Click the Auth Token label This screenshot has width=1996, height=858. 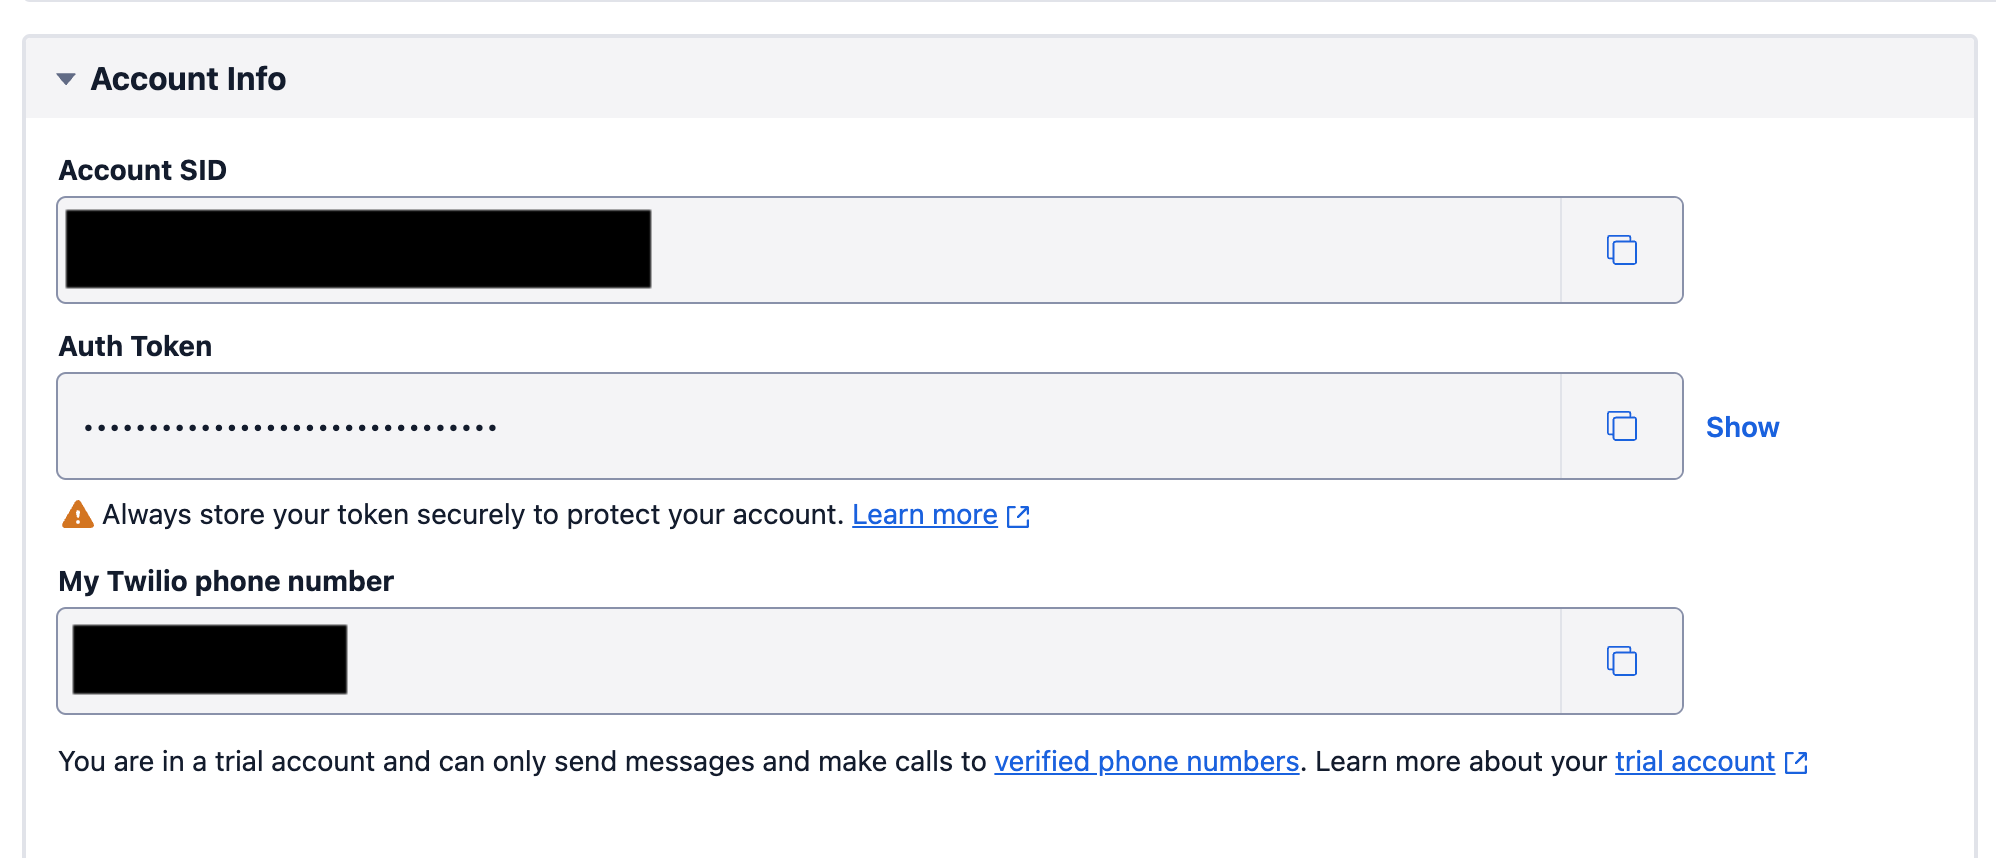pos(135,347)
